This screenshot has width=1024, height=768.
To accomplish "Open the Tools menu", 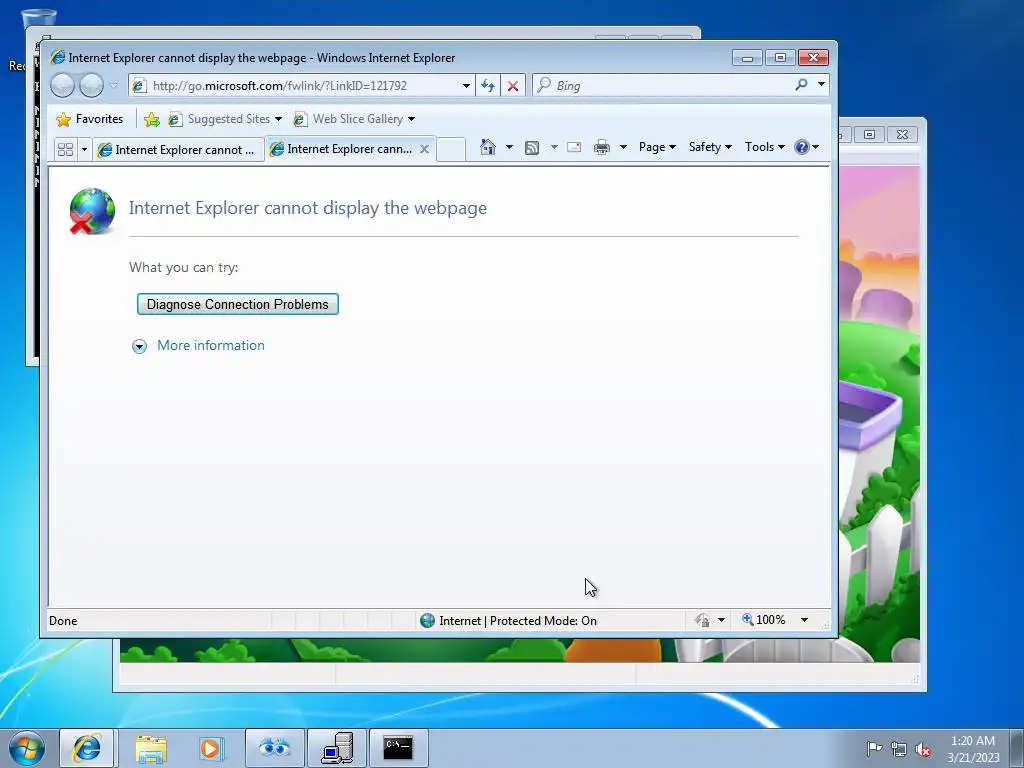I will click(x=765, y=147).
